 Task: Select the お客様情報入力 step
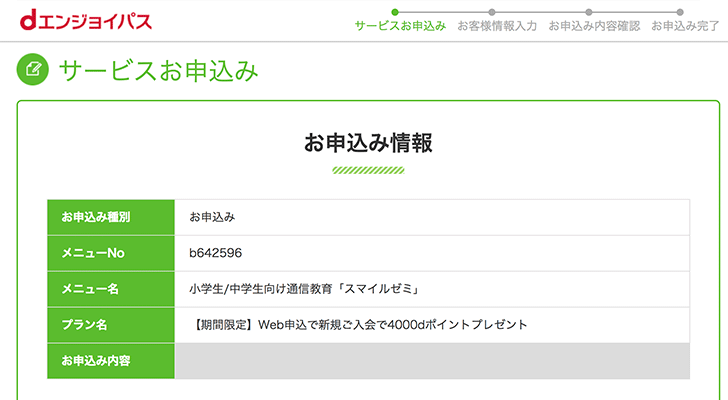[497, 26]
